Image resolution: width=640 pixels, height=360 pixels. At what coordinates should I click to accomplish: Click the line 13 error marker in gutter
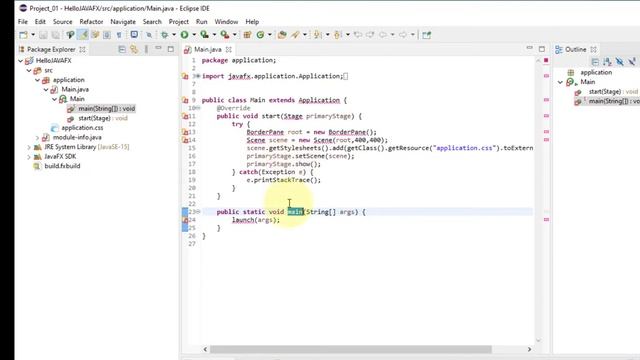point(185,132)
